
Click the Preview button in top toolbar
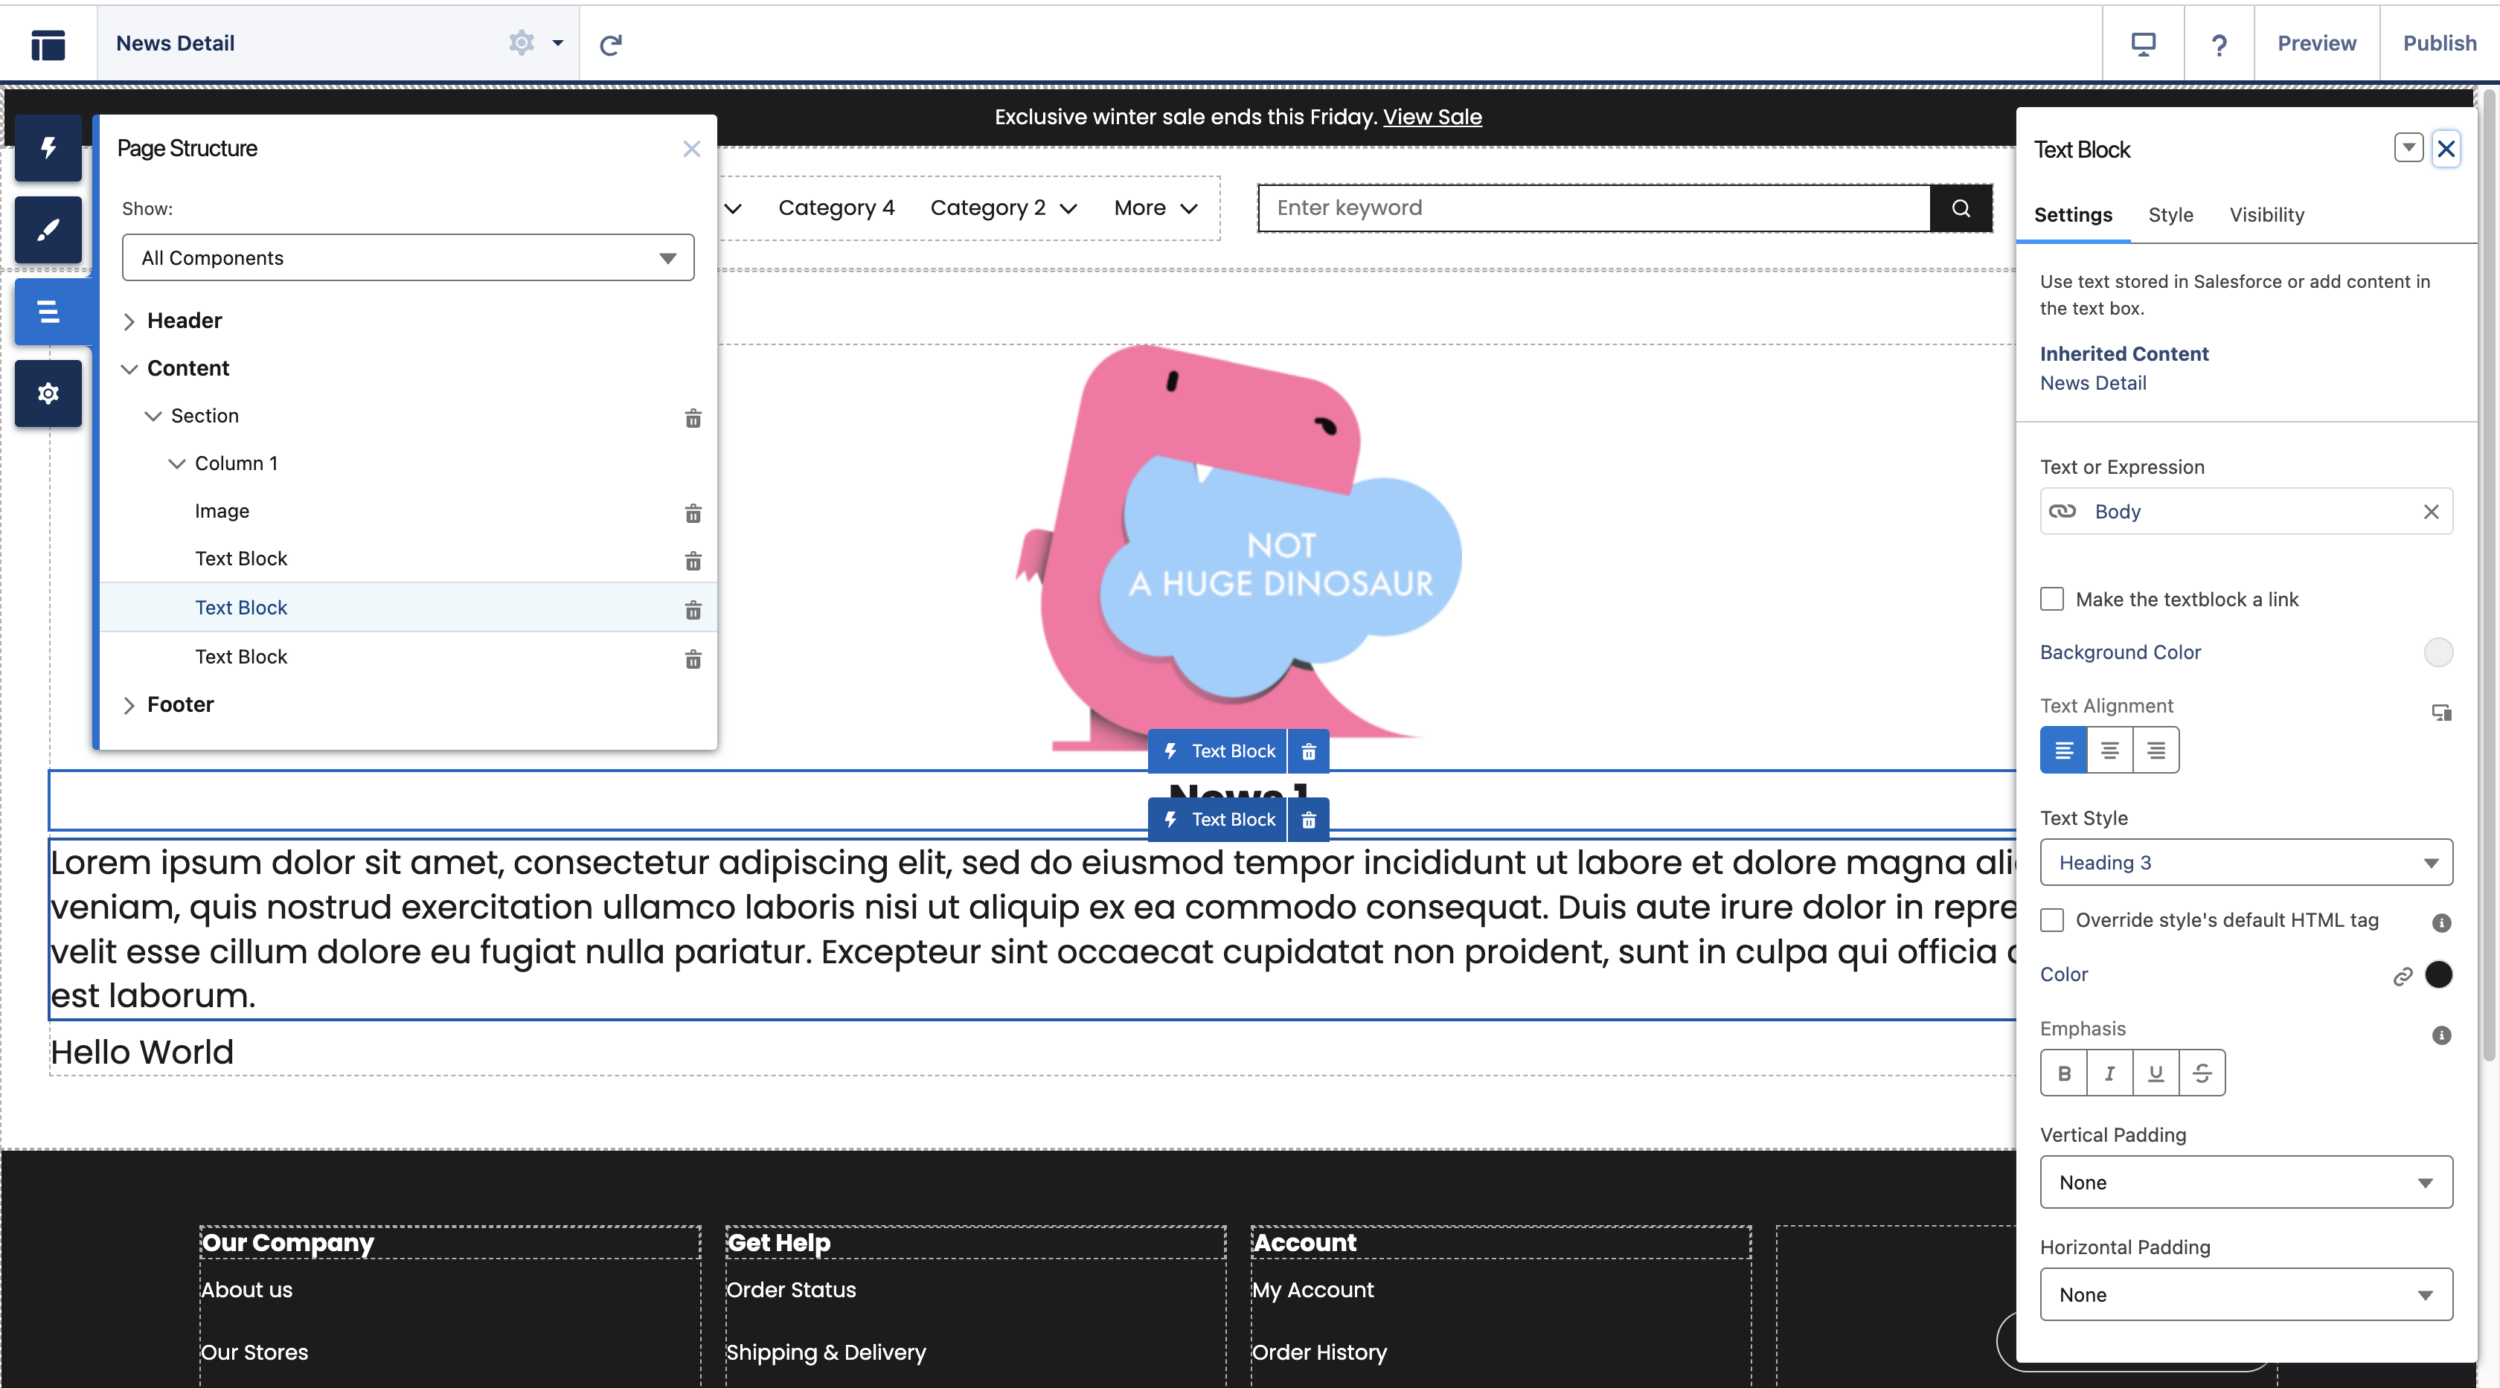[x=2319, y=41]
